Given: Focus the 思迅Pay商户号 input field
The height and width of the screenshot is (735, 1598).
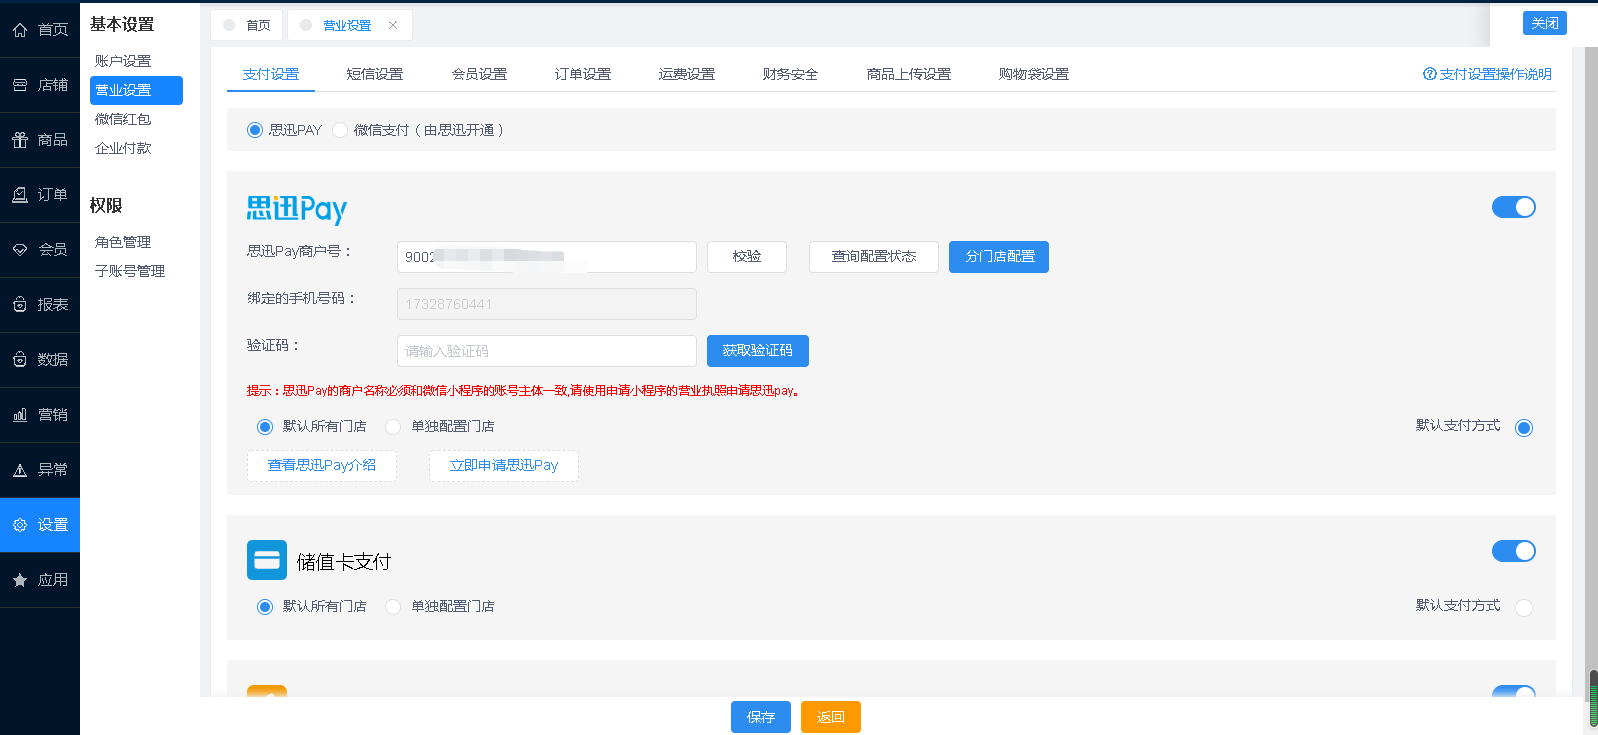Looking at the screenshot, I should coord(547,257).
